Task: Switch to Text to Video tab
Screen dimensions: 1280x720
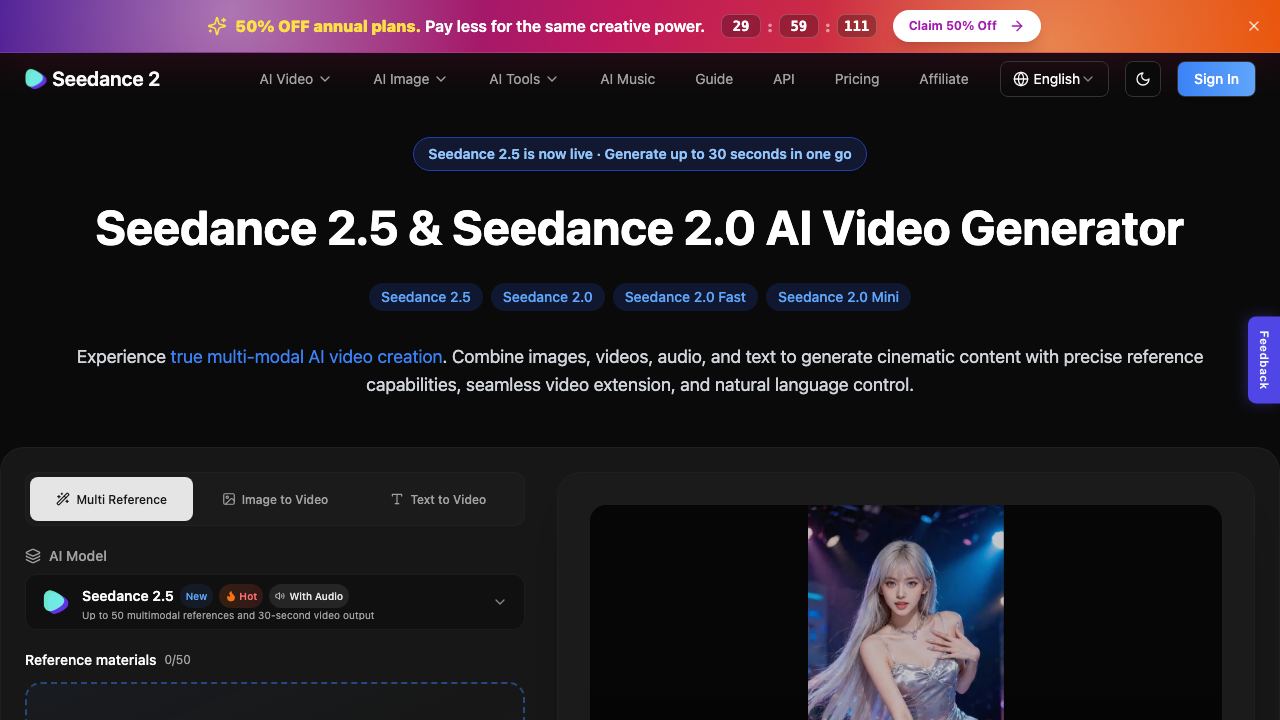Action: tap(438, 499)
